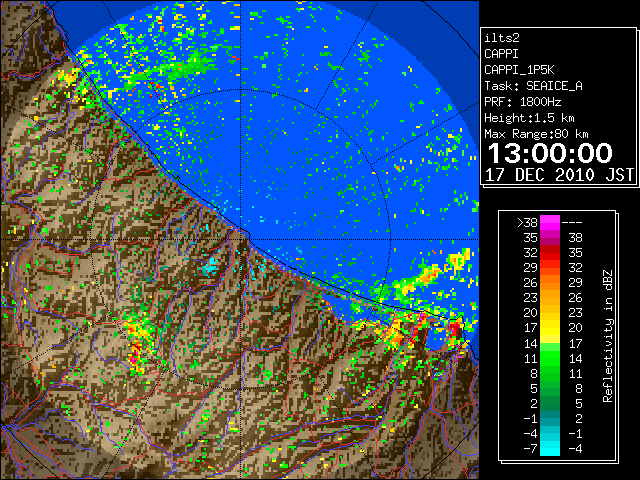Image resolution: width=640 pixels, height=480 pixels.
Task: Select the 'Max Range:80 km' text
Action: point(536,134)
